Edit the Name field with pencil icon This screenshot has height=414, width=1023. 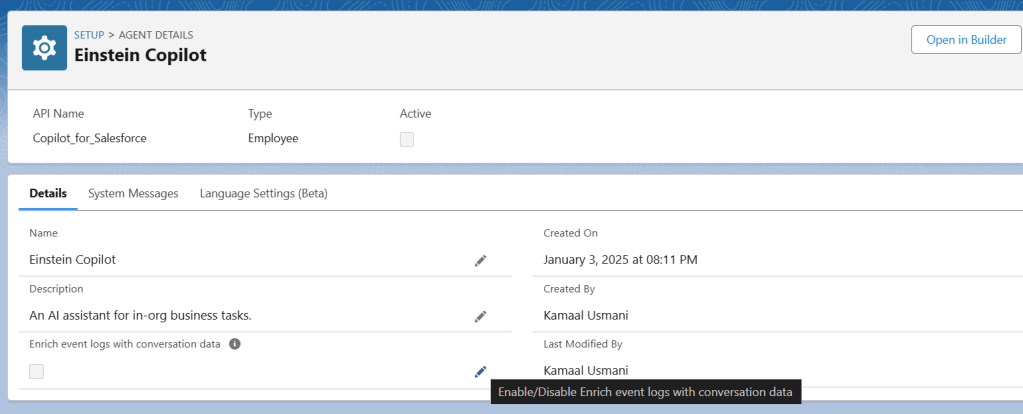pos(480,260)
